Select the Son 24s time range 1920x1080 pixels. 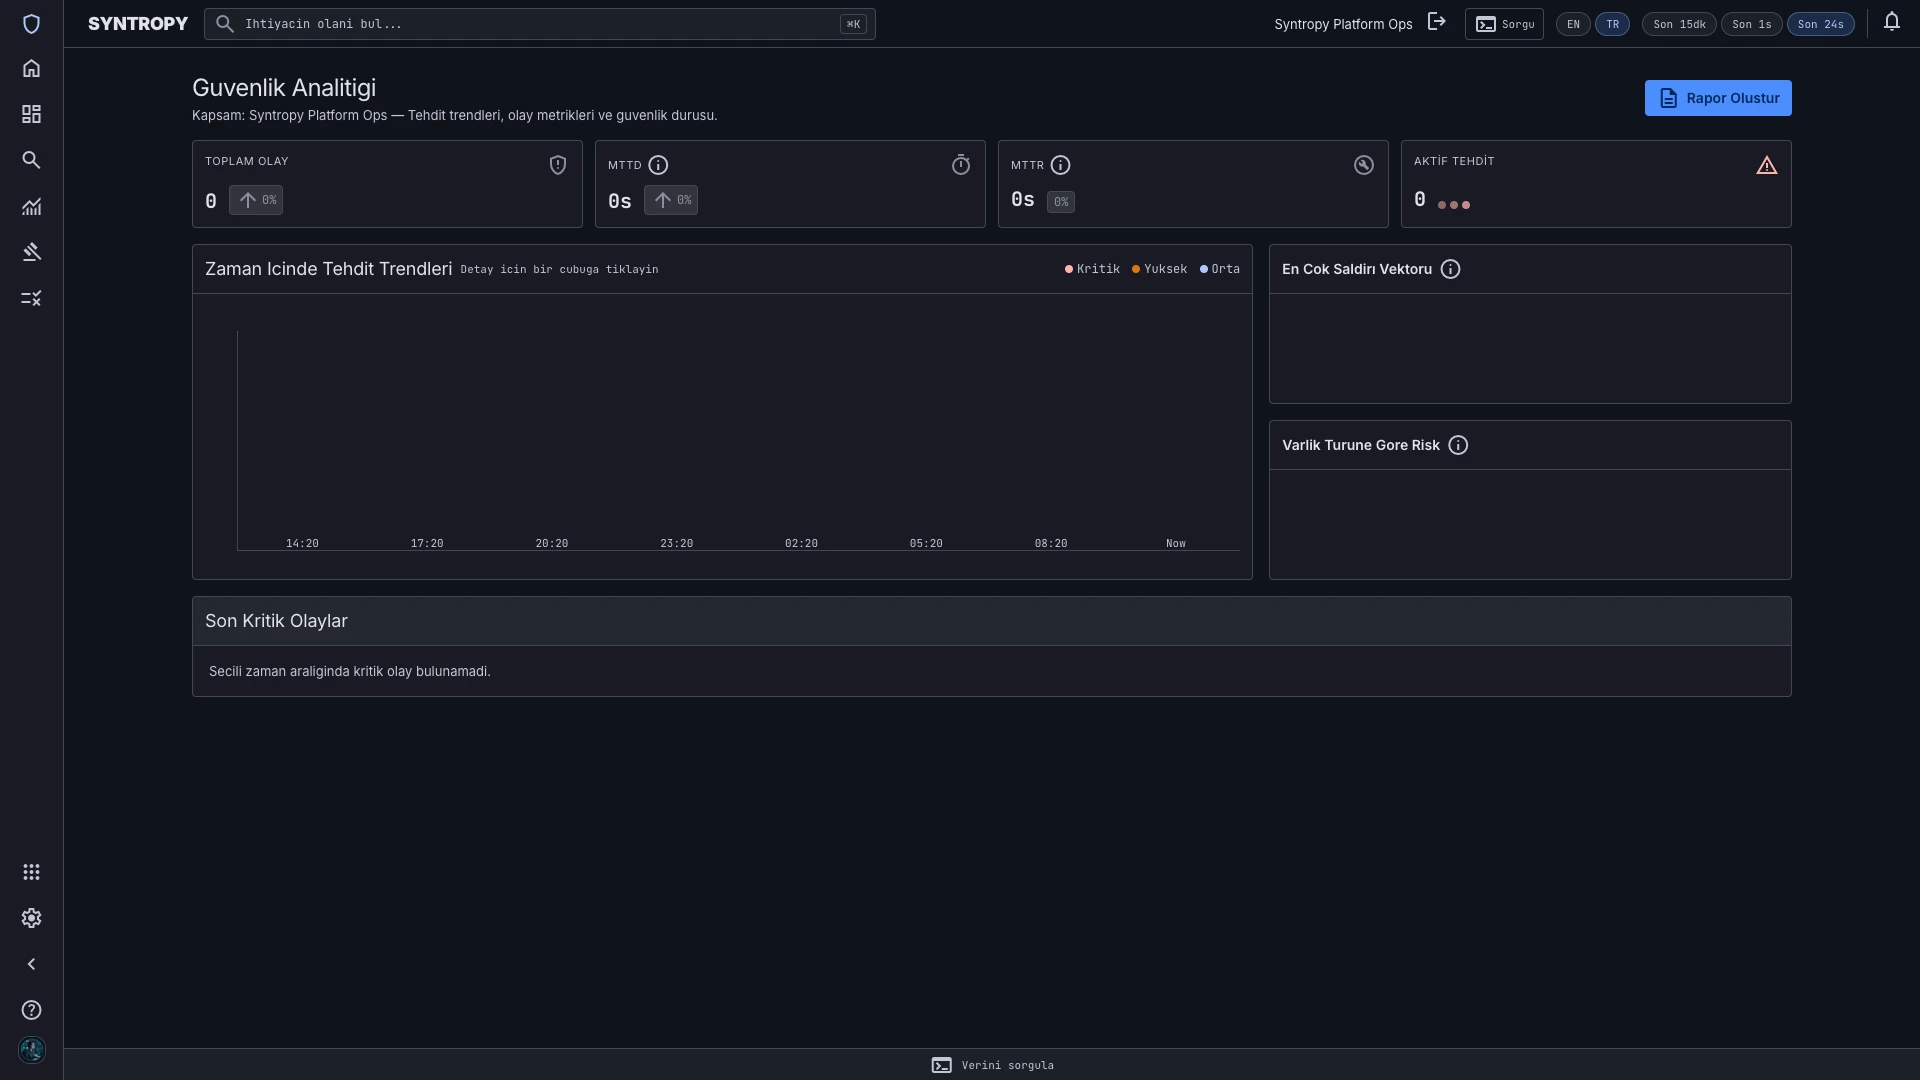click(1820, 24)
